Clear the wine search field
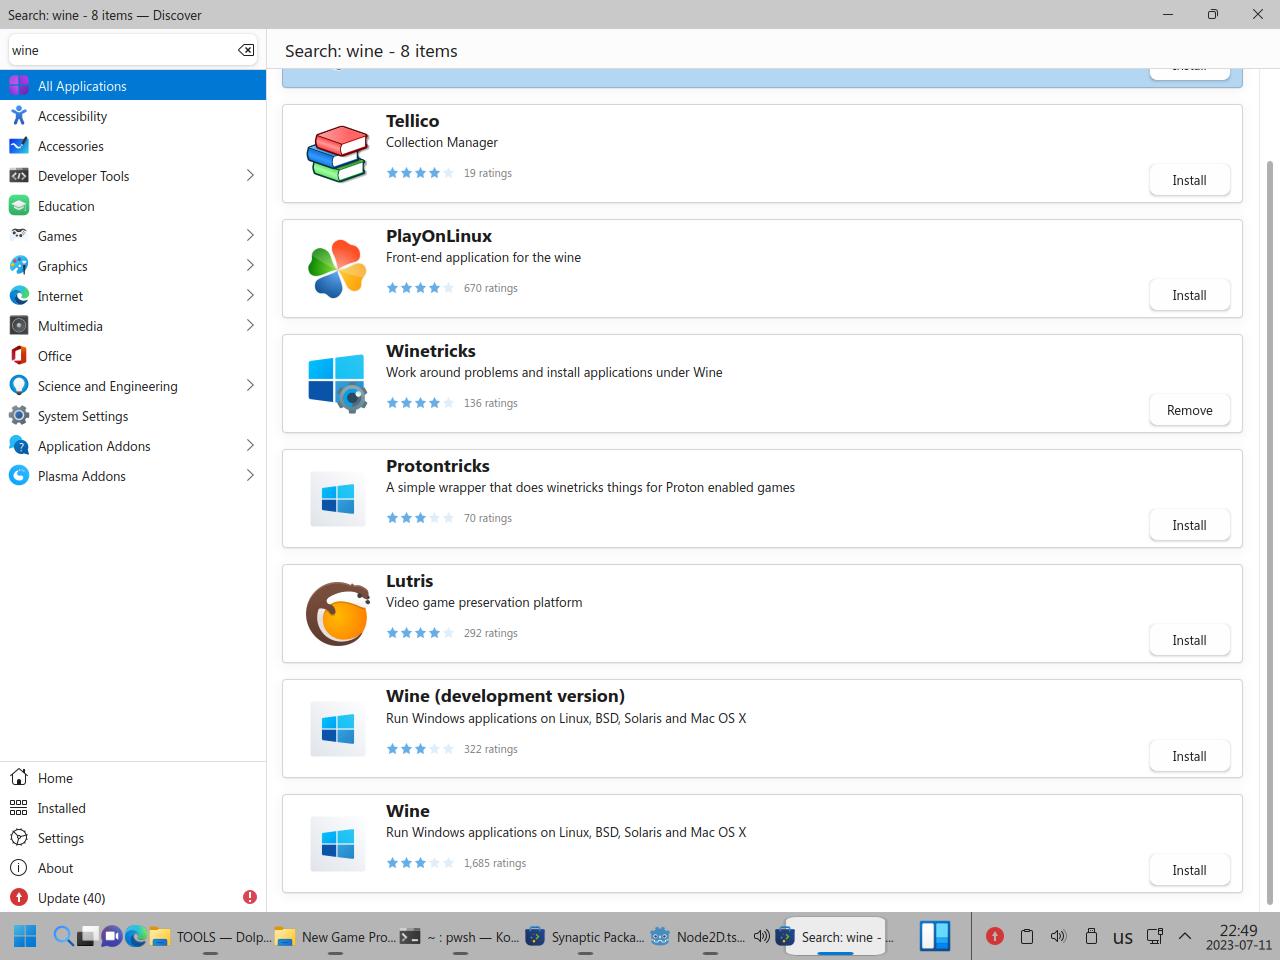 246,50
